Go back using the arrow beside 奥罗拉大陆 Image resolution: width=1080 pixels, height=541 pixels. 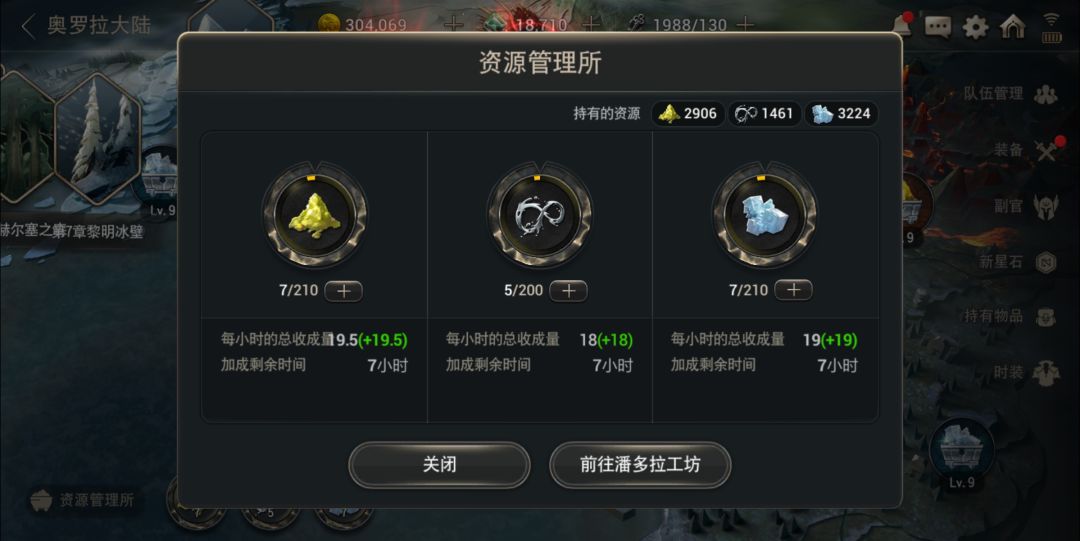click(28, 26)
